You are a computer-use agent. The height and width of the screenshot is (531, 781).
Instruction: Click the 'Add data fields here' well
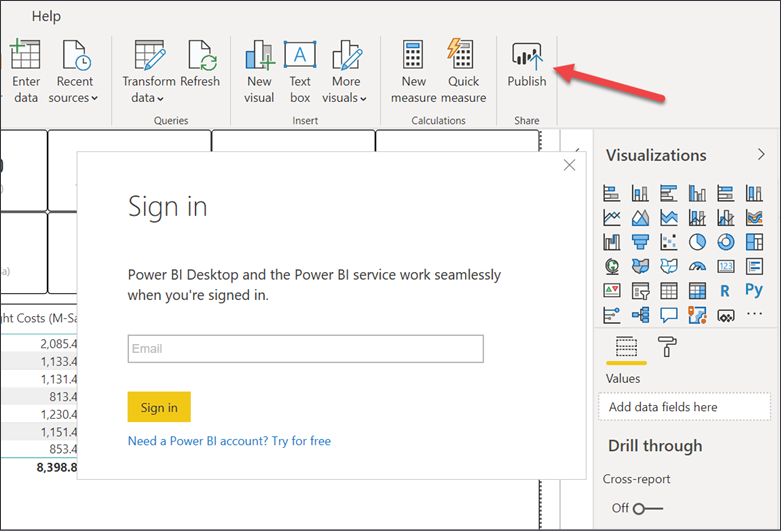[x=684, y=407]
